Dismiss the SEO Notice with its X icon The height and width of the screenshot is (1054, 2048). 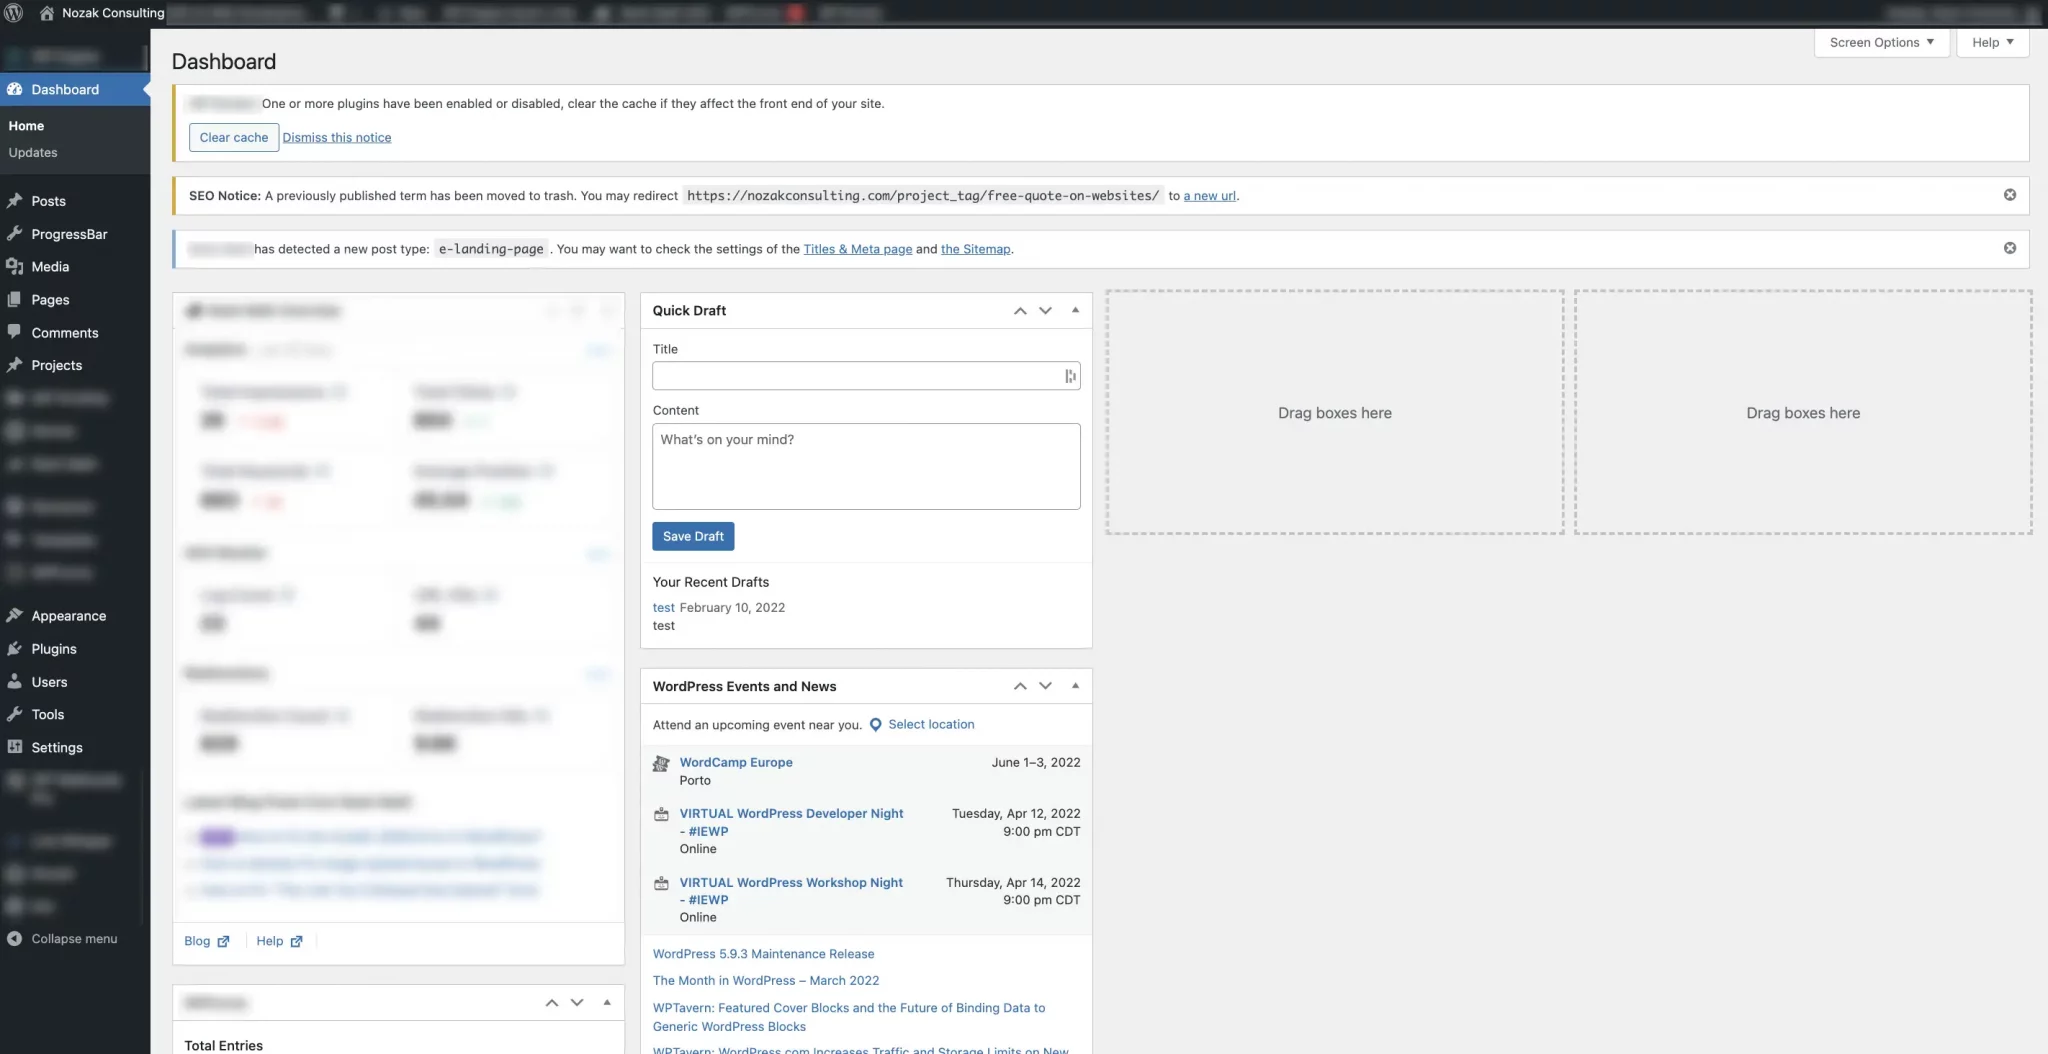pos(2009,195)
